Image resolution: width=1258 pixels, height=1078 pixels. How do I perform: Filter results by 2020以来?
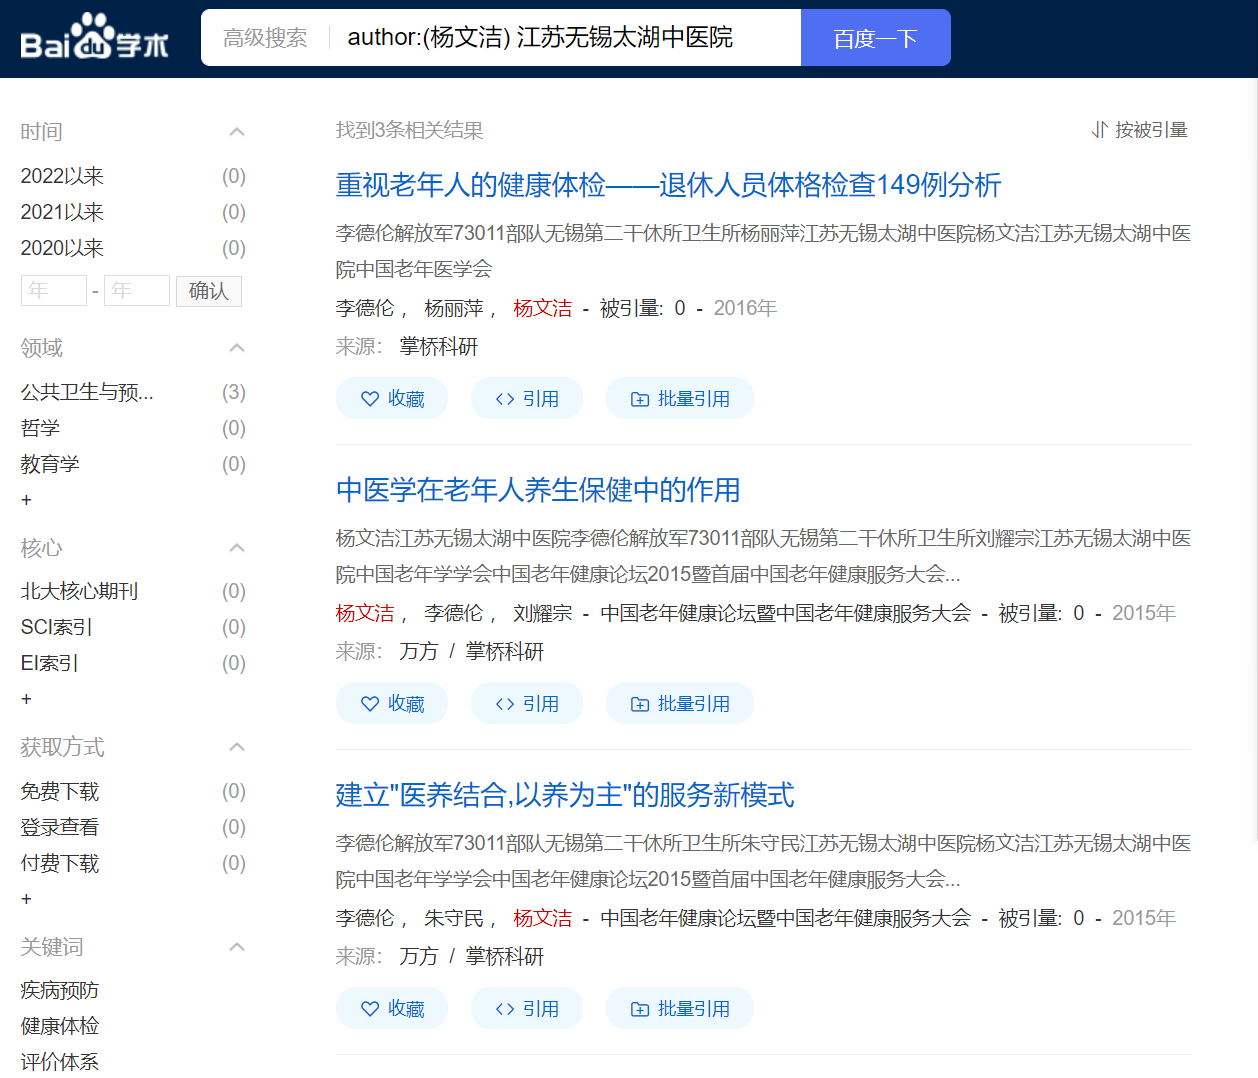coord(62,248)
